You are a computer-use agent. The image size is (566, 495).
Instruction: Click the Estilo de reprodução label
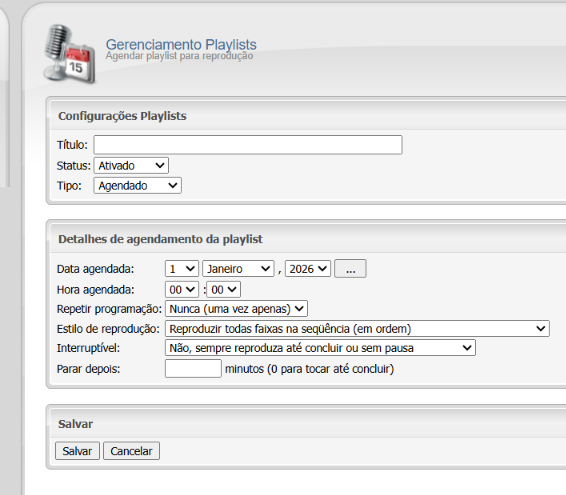108,329
